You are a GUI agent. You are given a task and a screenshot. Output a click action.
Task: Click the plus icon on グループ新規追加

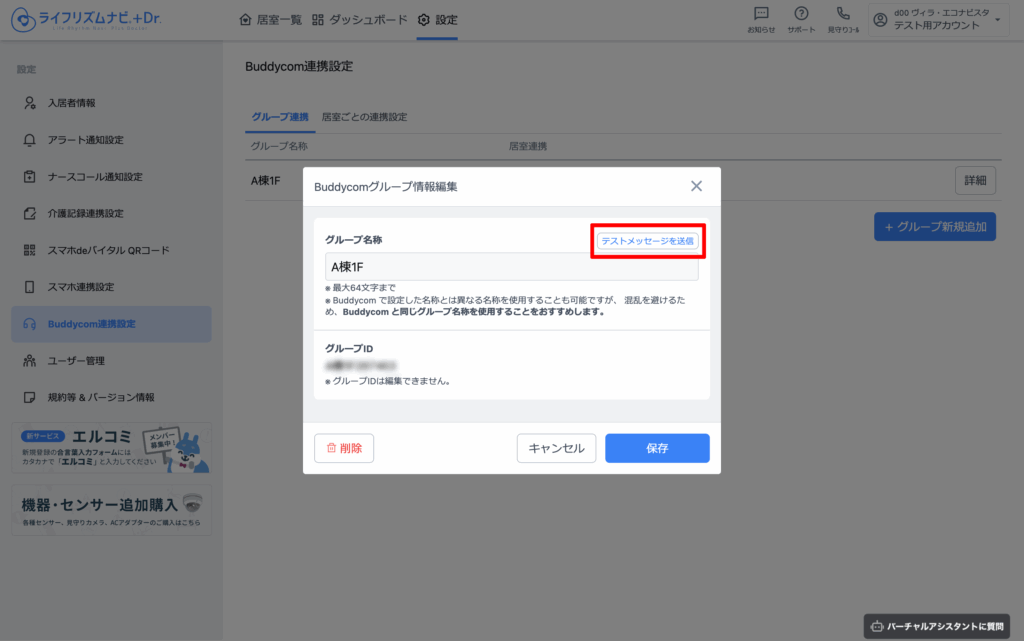pos(888,227)
